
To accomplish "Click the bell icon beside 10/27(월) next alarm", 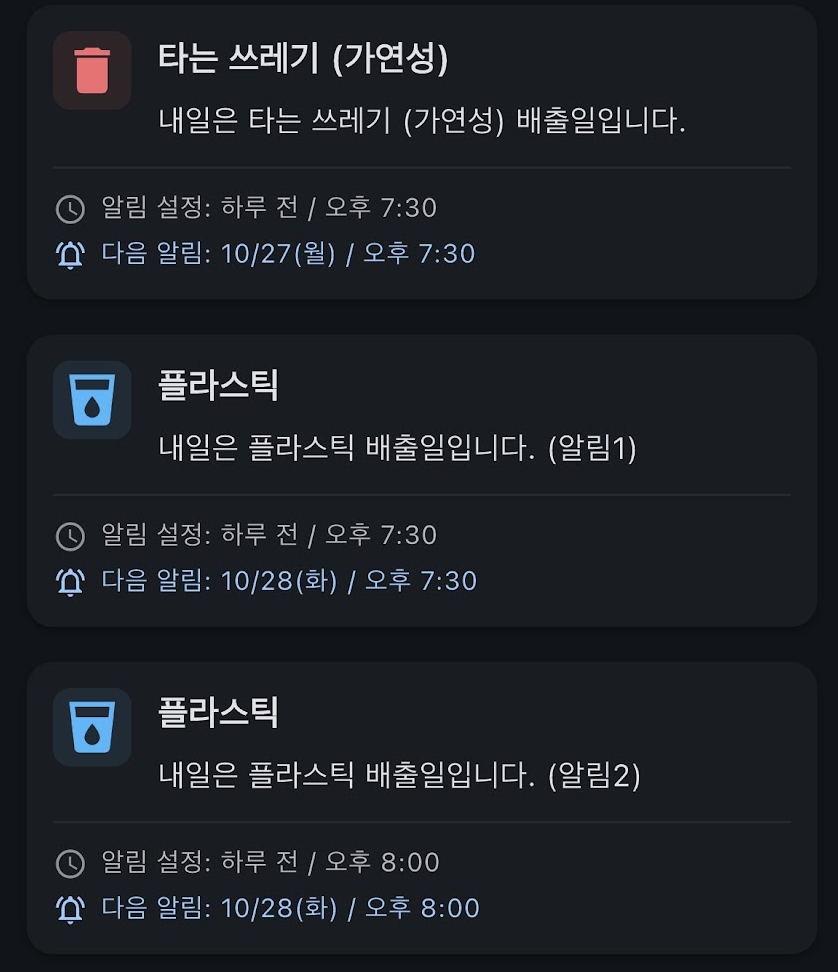I will (x=70, y=255).
